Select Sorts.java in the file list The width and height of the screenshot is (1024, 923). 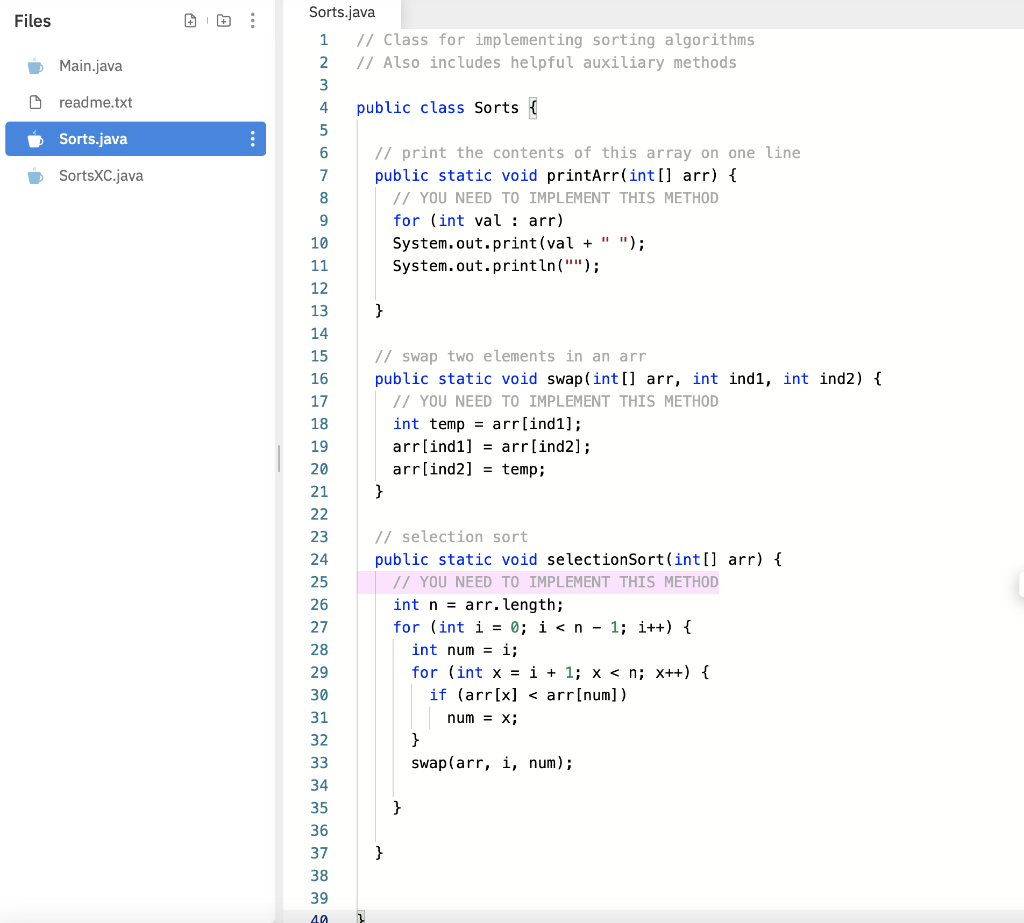coord(136,138)
